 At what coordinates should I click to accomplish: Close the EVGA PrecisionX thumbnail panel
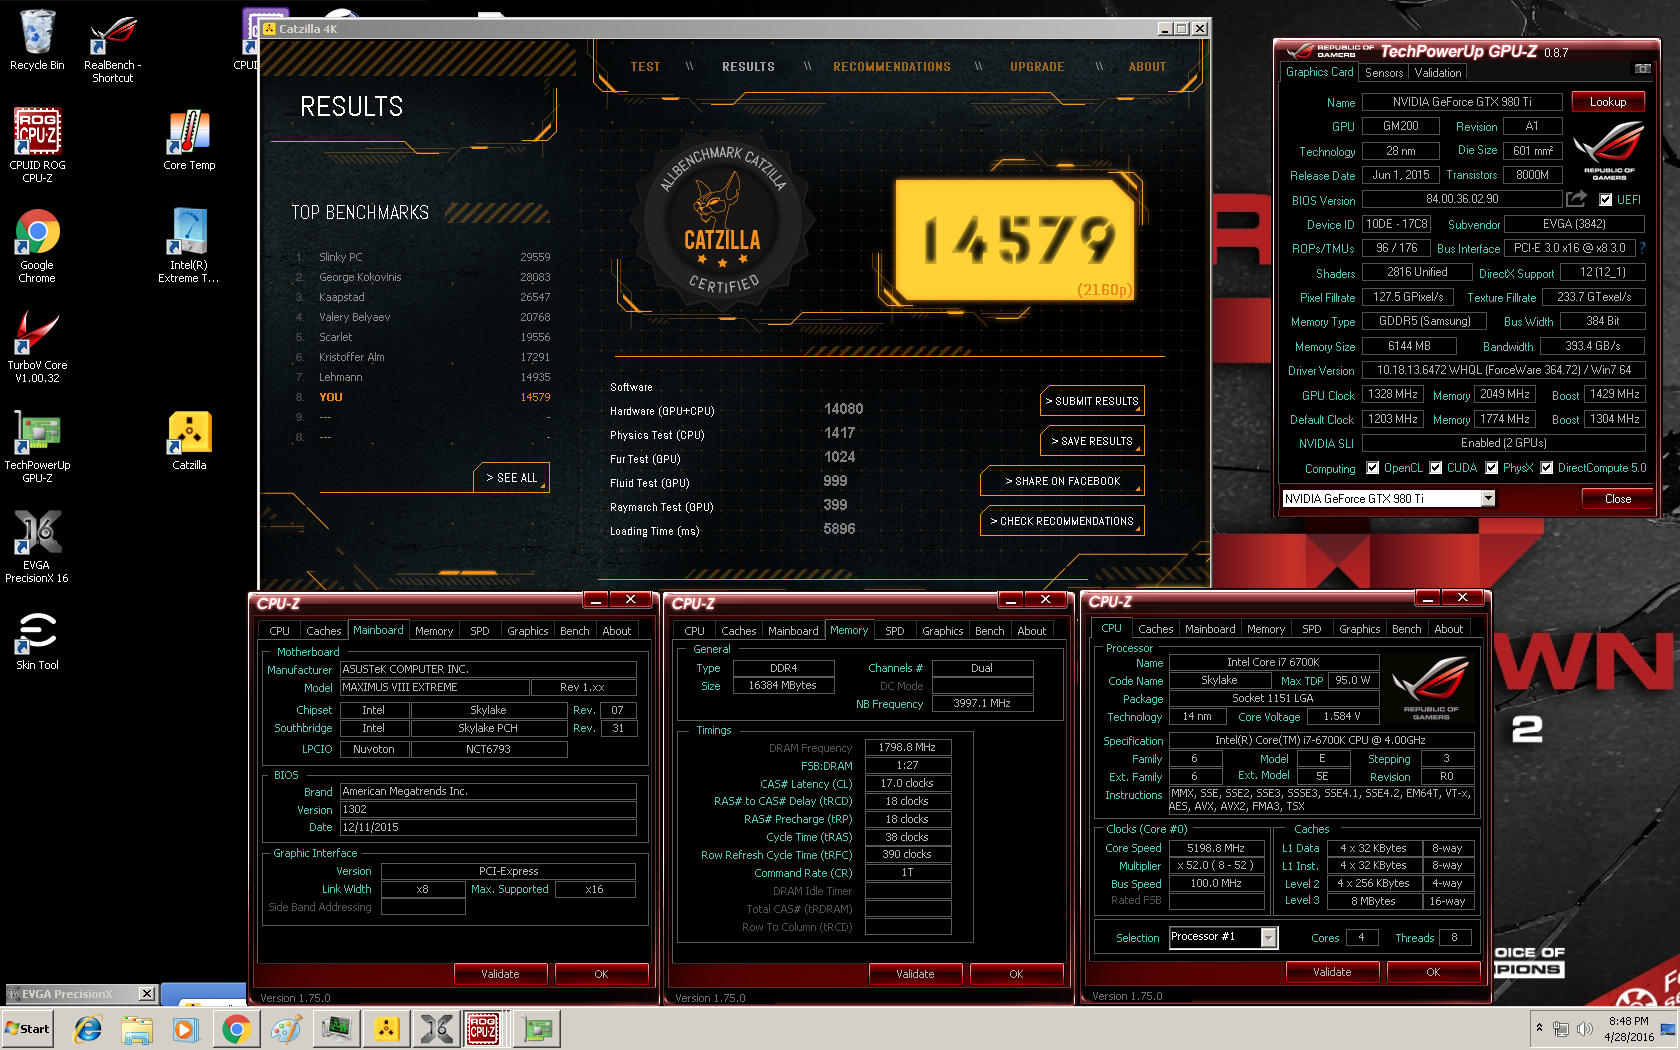coord(146,994)
